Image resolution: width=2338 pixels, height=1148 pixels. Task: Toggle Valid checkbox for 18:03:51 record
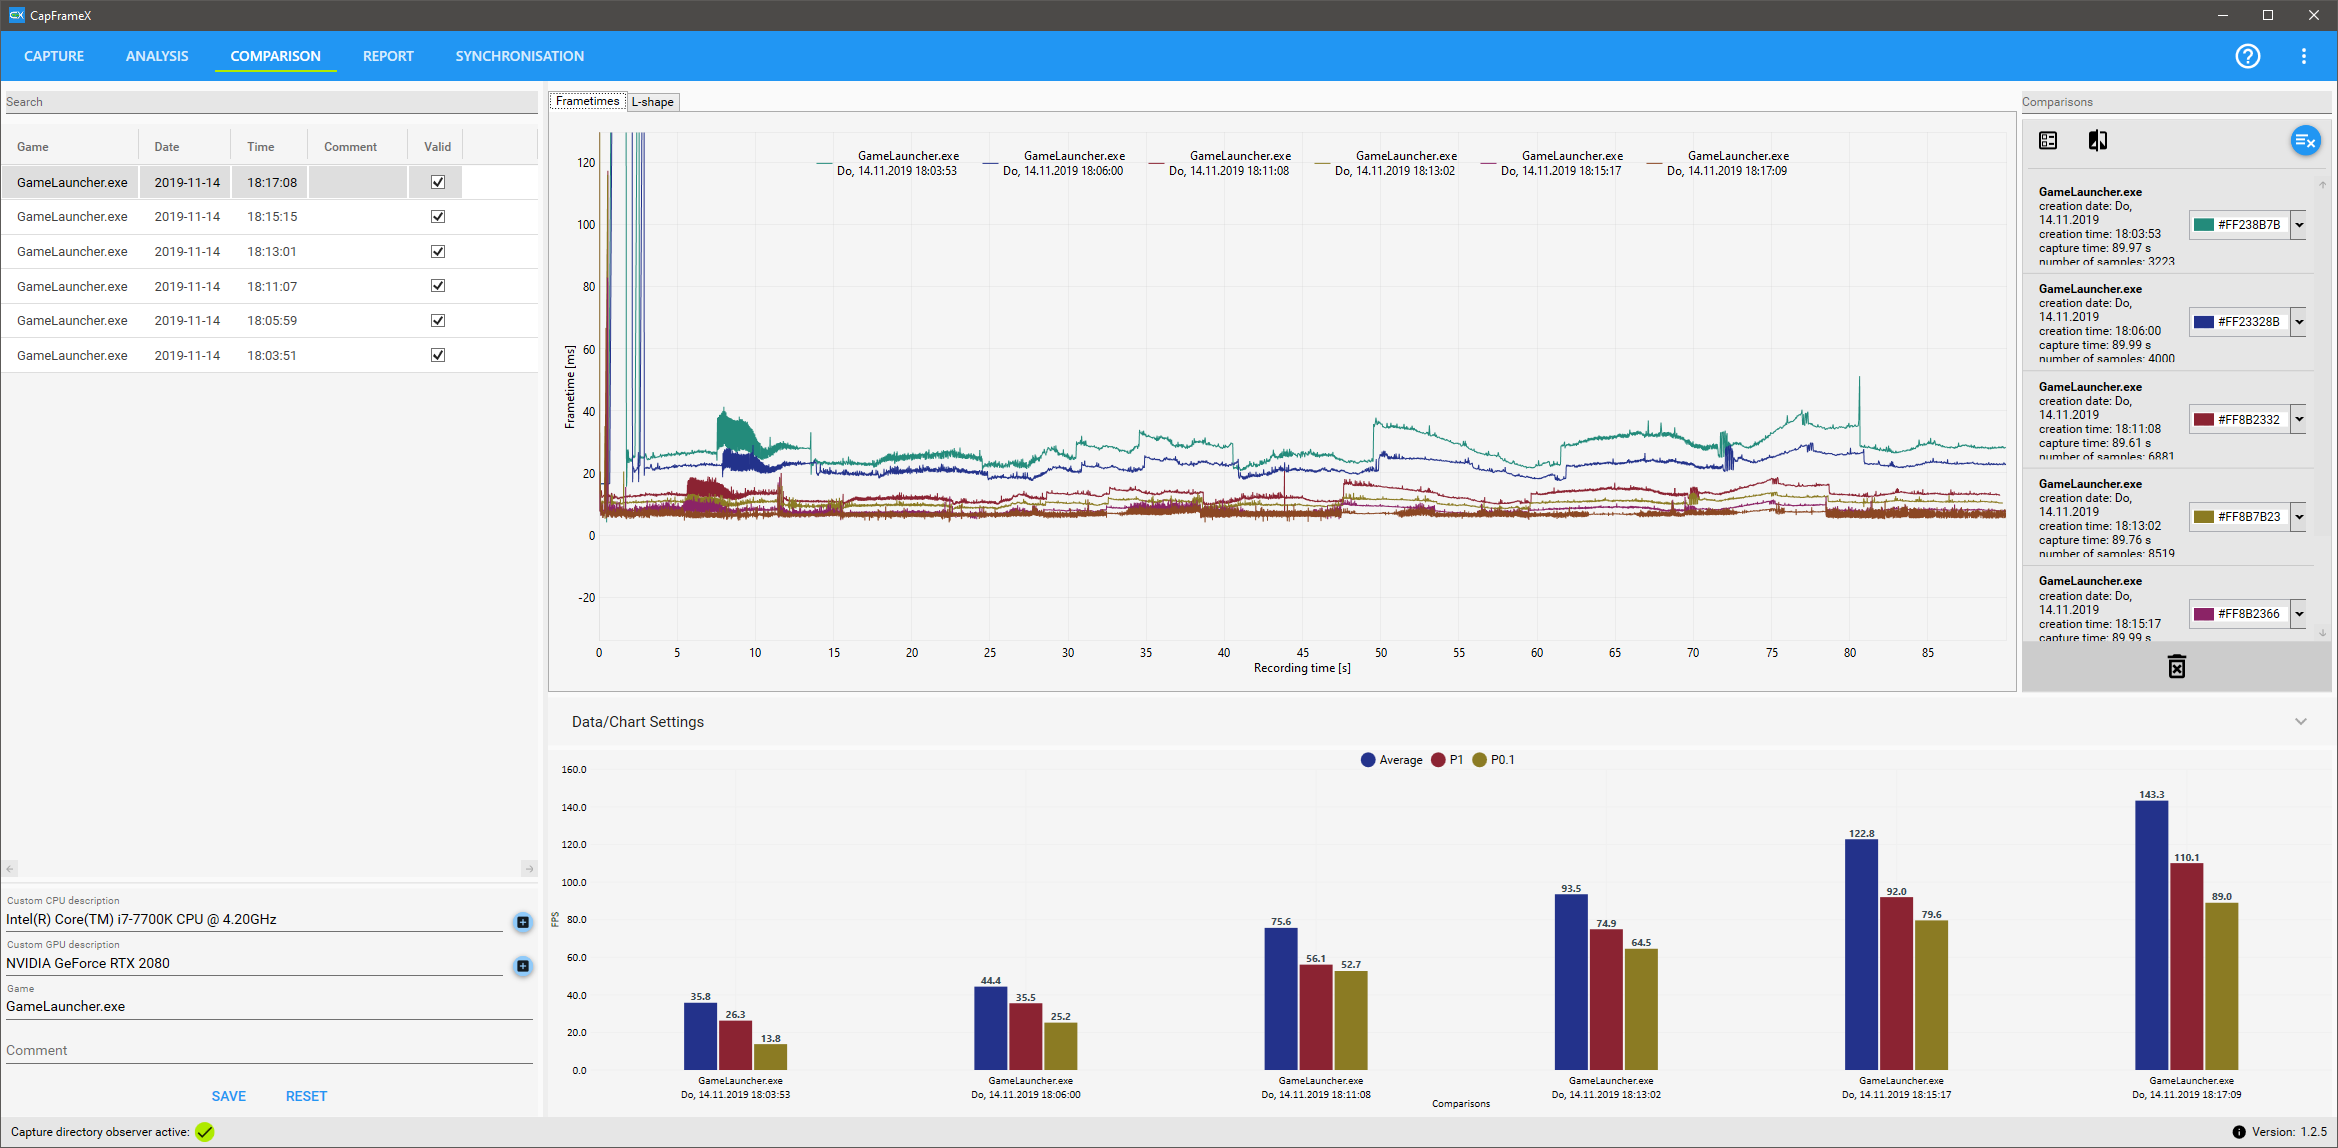pos(437,355)
